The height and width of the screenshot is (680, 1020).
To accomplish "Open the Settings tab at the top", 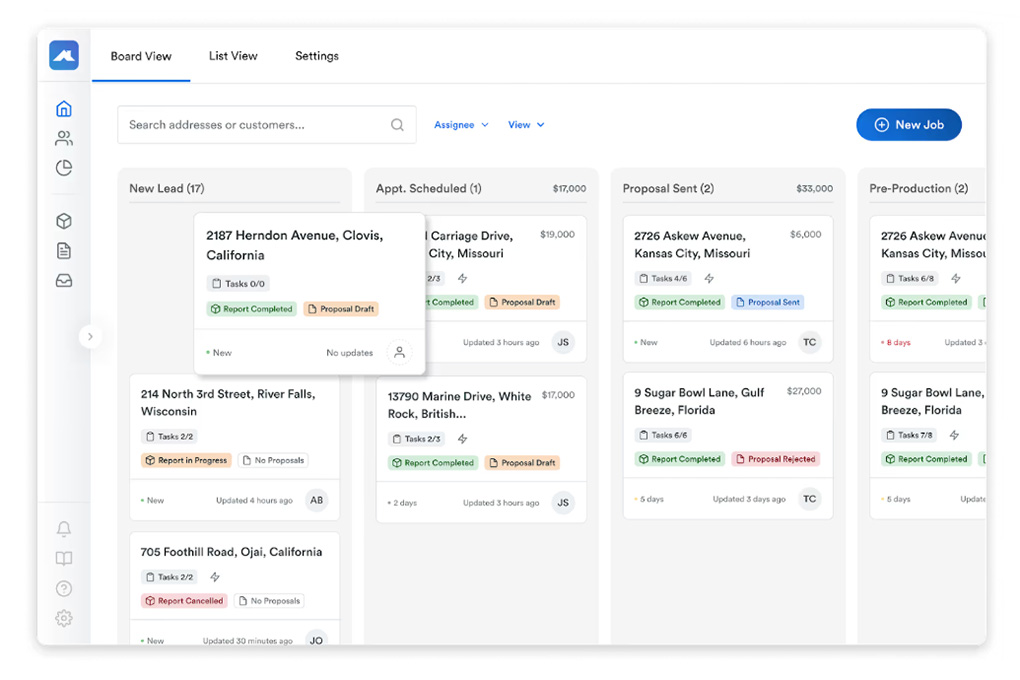I will (316, 56).
